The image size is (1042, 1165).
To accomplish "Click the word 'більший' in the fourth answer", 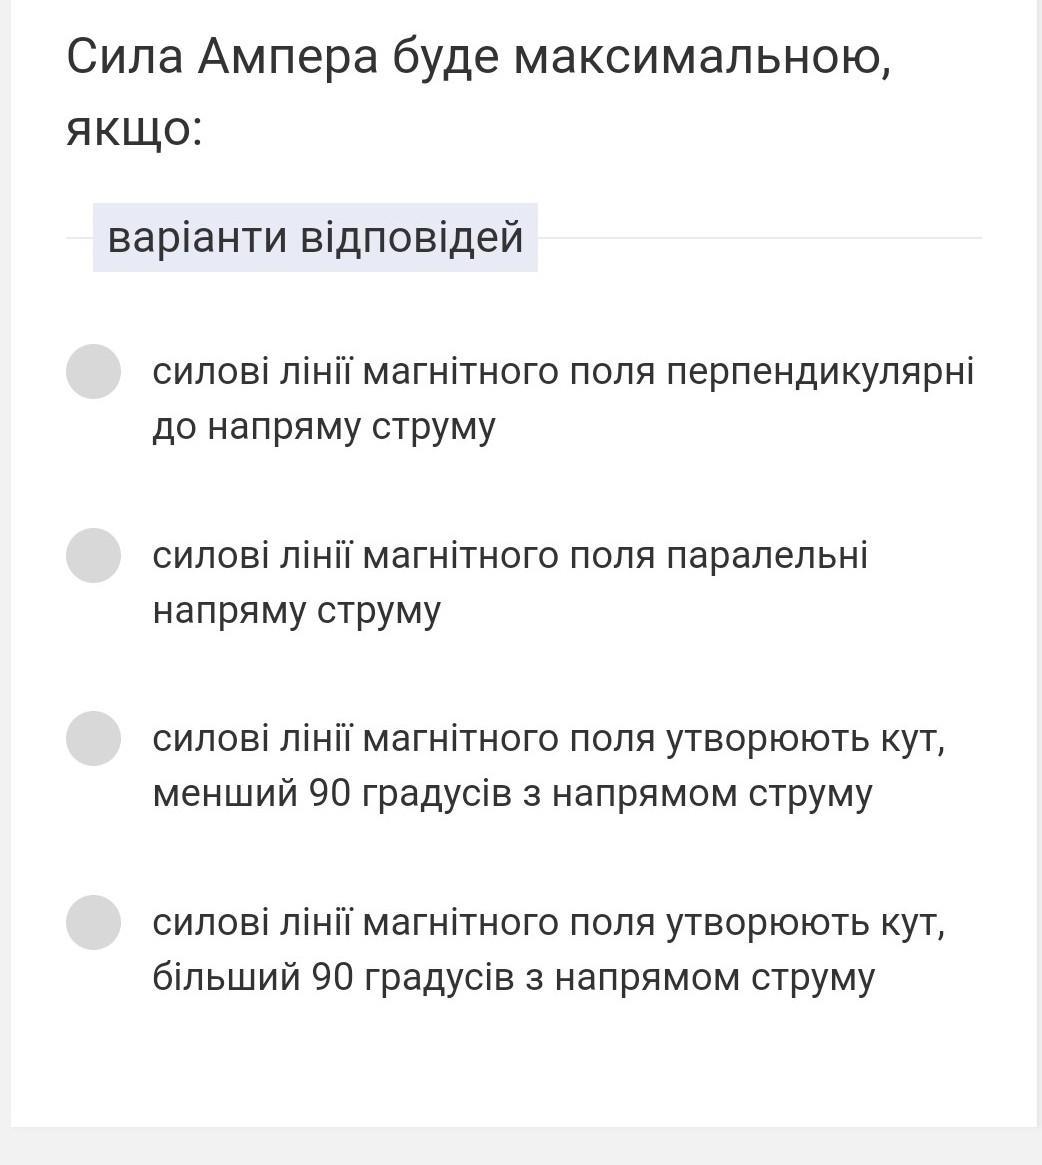I will click(226, 977).
